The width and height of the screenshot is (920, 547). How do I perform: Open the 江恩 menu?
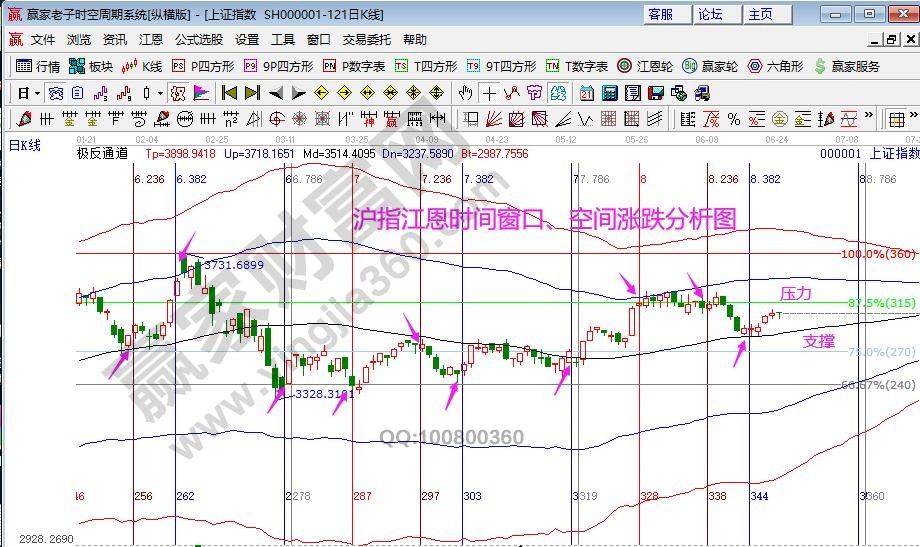click(x=150, y=40)
